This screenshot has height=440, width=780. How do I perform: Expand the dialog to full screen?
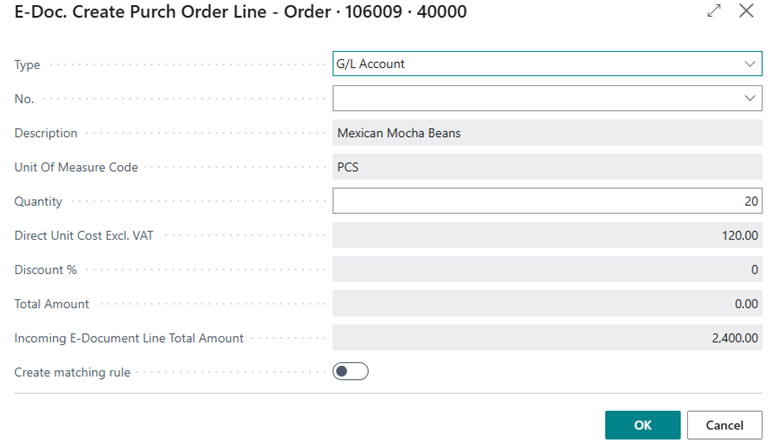(714, 11)
